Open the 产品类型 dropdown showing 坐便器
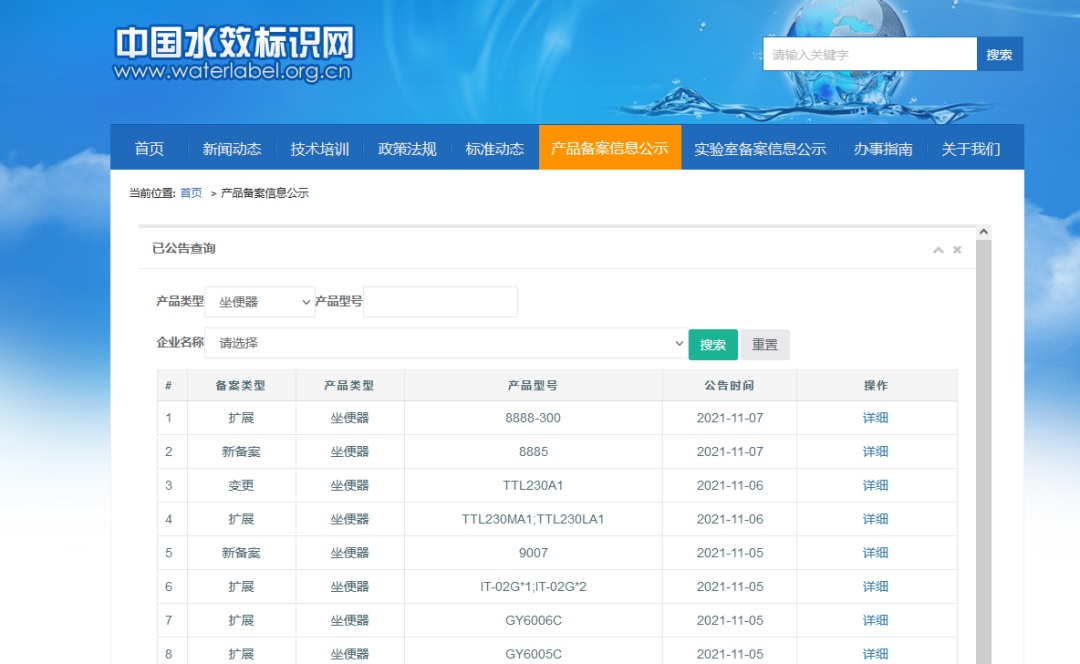This screenshot has width=1080, height=664. tap(260, 302)
